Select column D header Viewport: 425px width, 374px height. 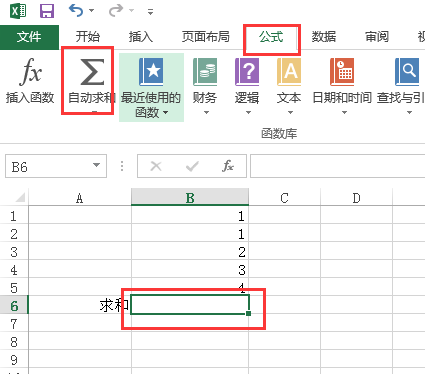[x=356, y=198]
